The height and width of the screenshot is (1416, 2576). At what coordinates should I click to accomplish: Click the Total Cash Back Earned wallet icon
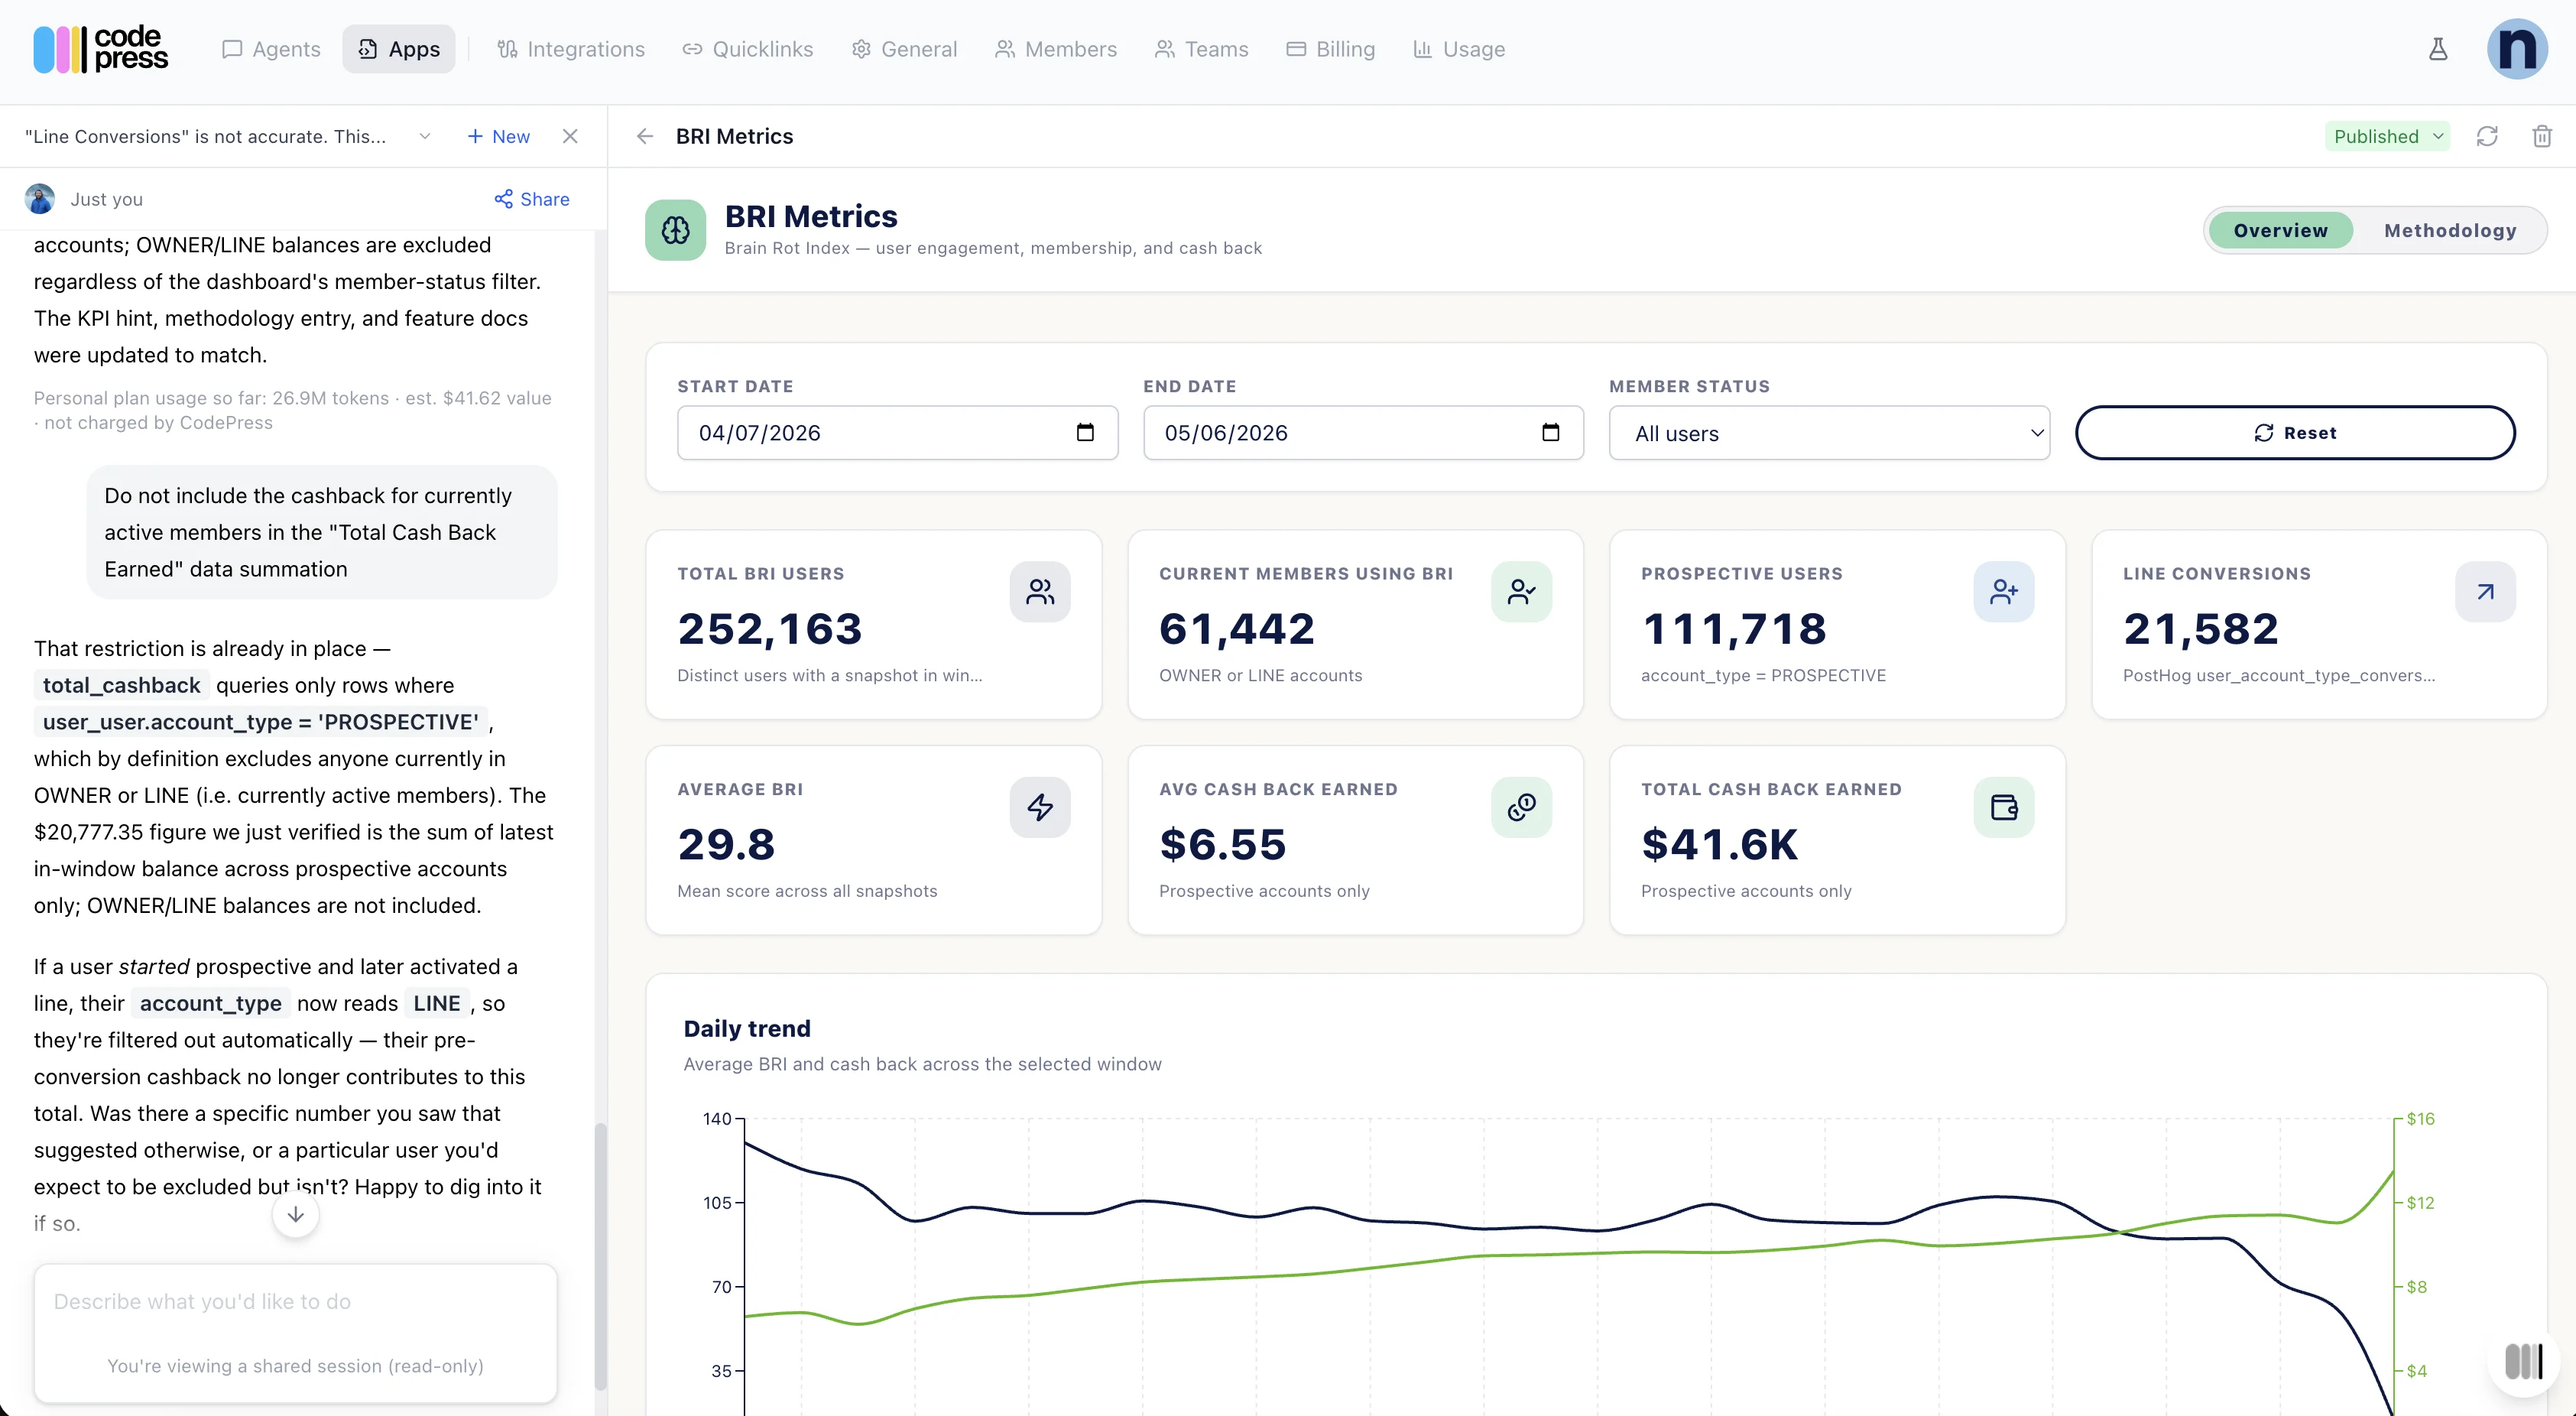2004,808
